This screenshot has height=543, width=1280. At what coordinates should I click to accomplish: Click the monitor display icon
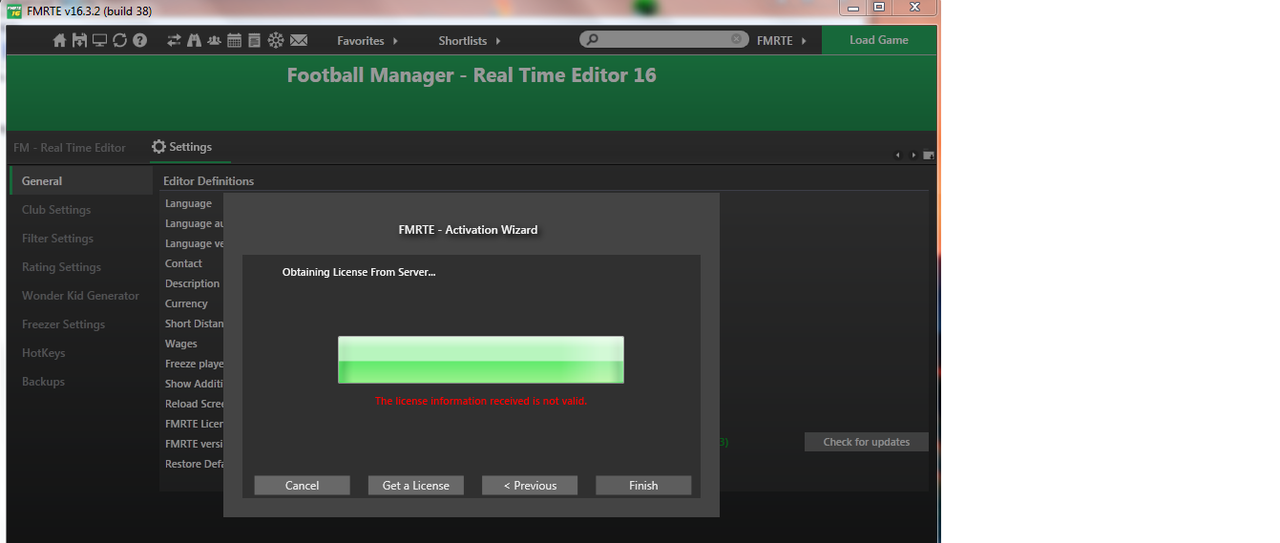tap(99, 40)
